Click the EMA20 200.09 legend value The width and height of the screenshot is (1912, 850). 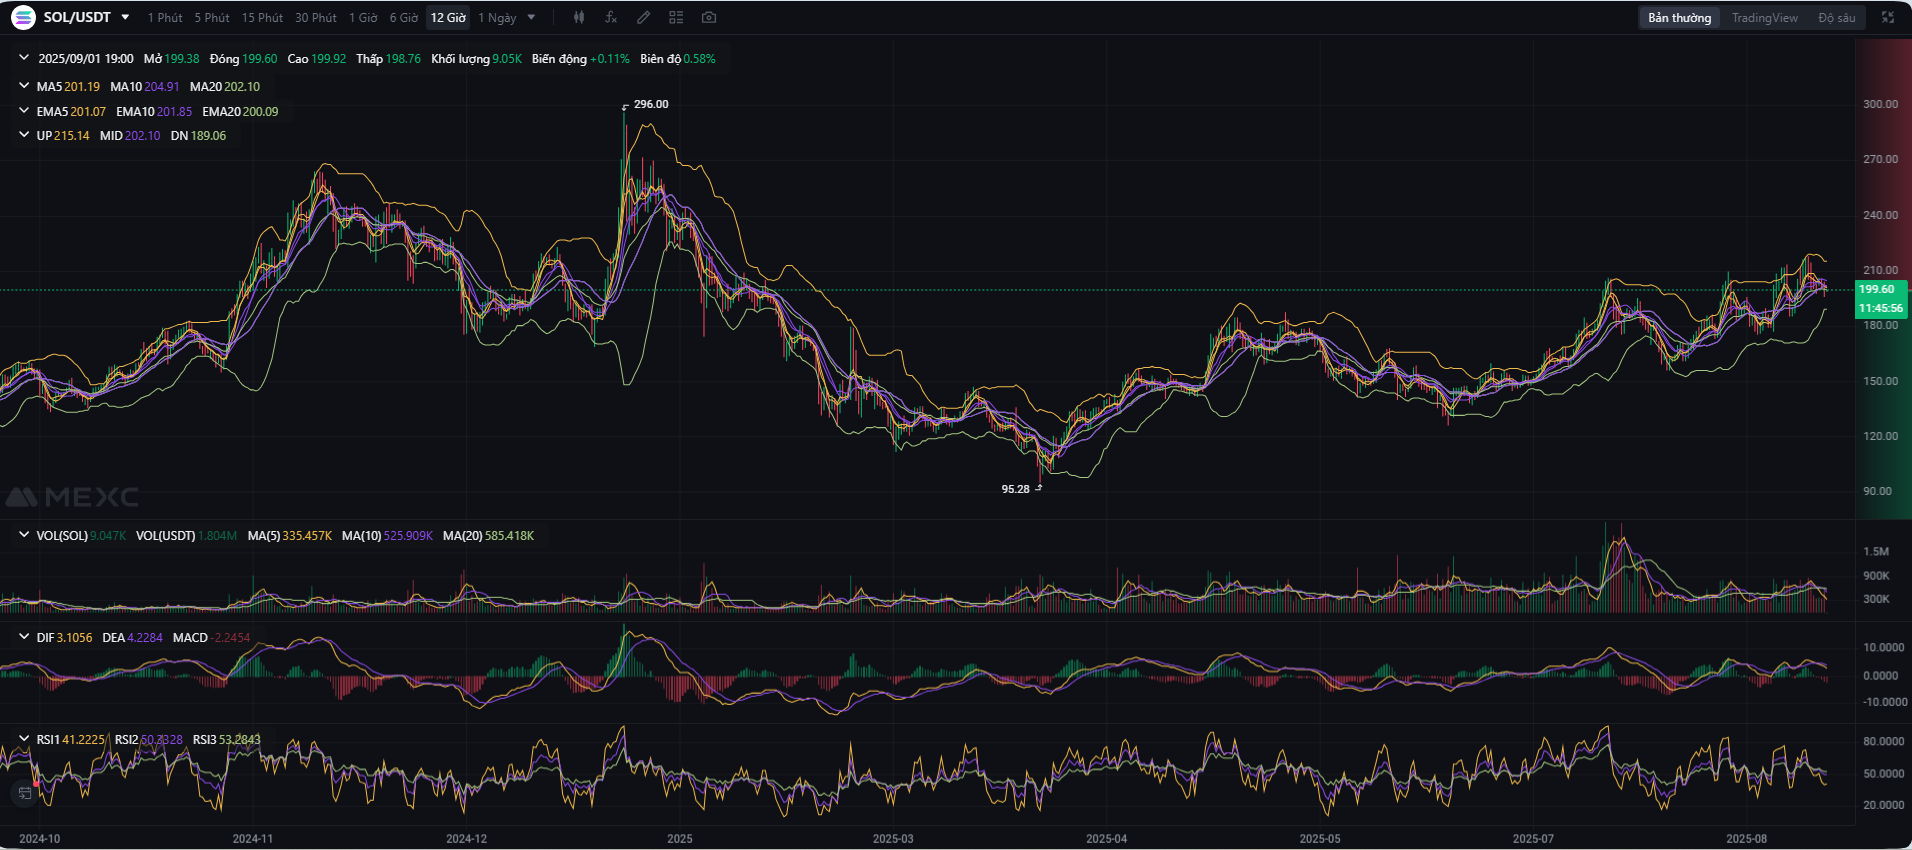pos(240,112)
